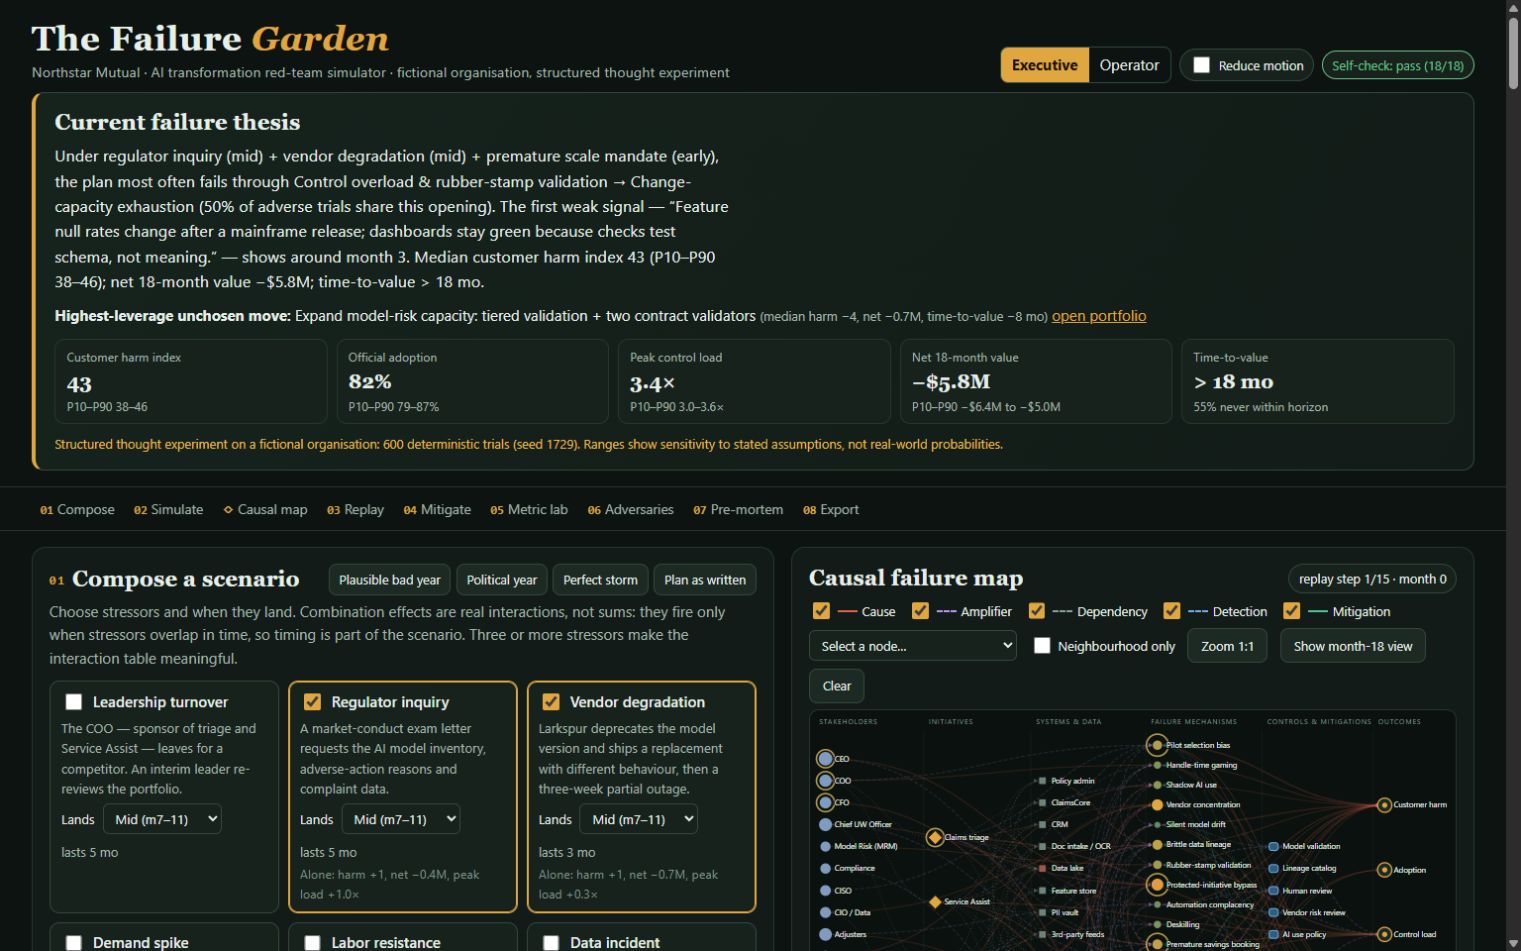Click the Data lake square node
The height and width of the screenshot is (951, 1521).
[x=1042, y=868]
